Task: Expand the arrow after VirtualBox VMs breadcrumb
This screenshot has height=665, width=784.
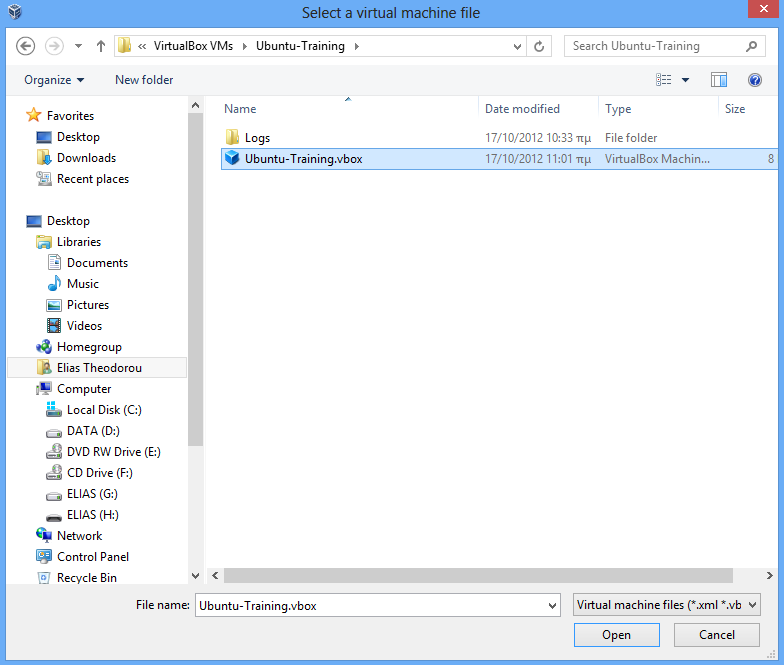Action: (244, 46)
